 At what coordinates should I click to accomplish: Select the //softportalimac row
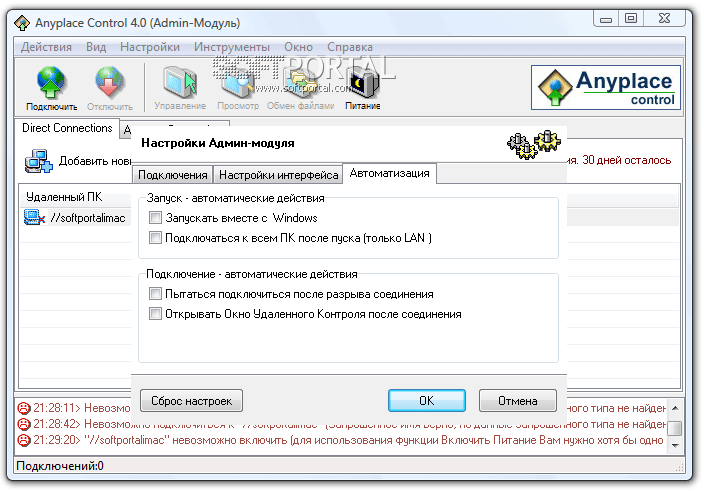[76, 218]
